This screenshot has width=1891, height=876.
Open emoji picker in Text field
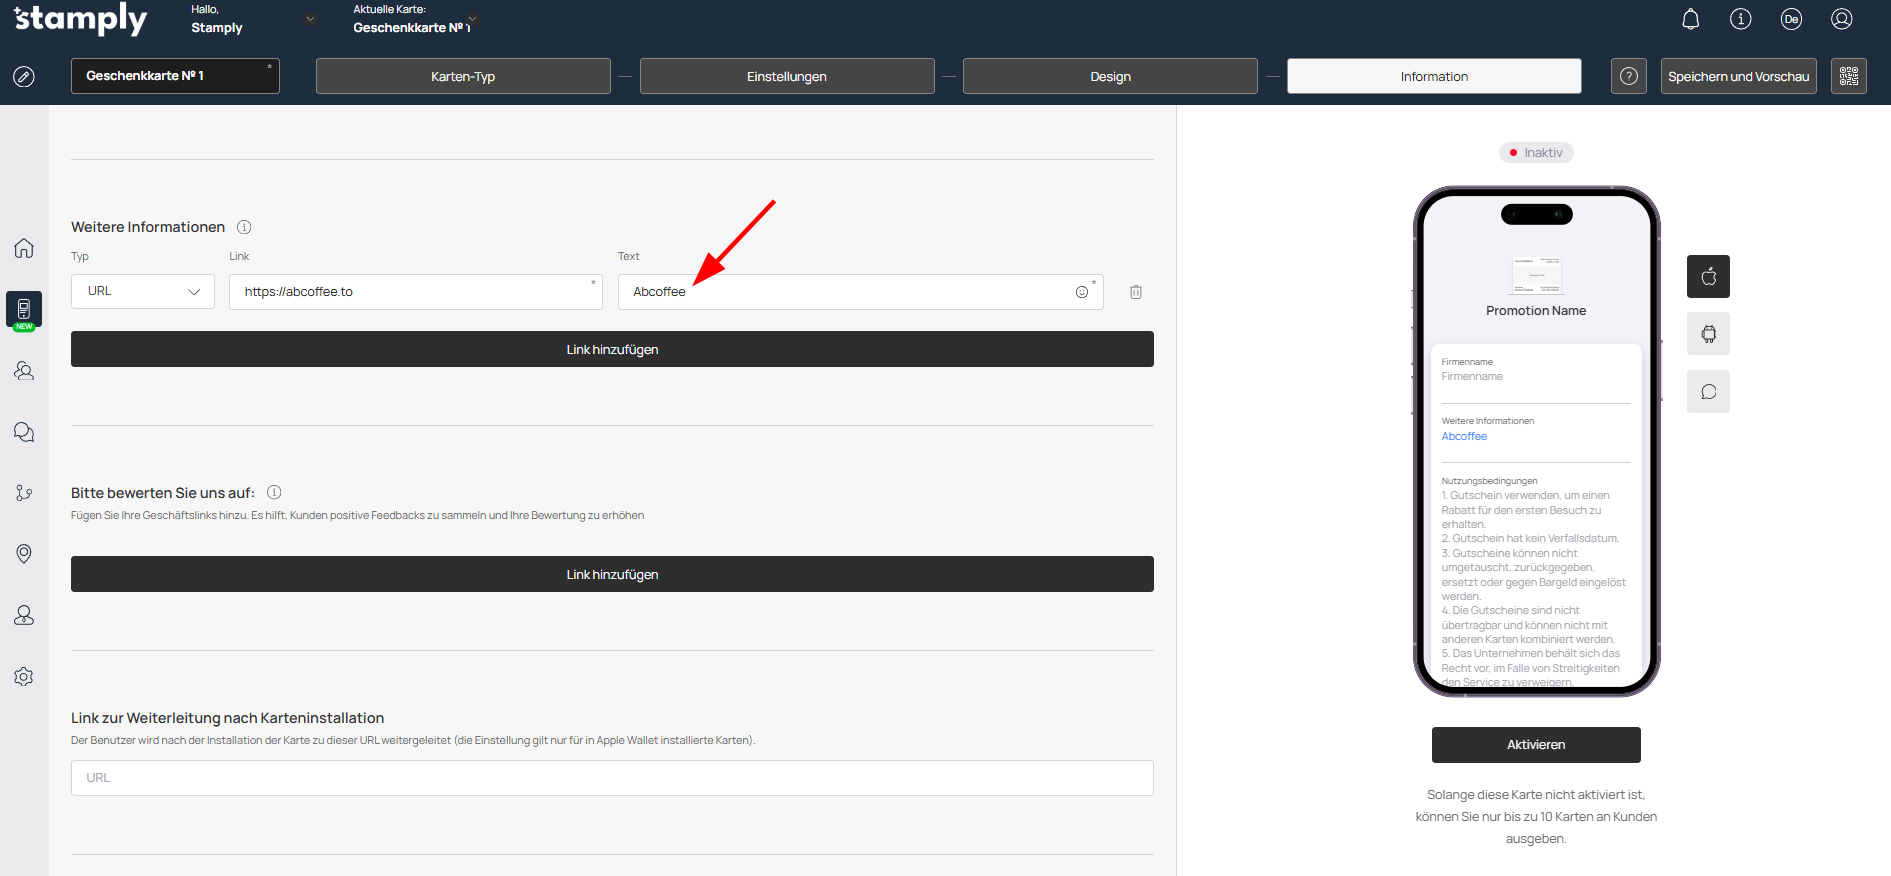point(1081,292)
